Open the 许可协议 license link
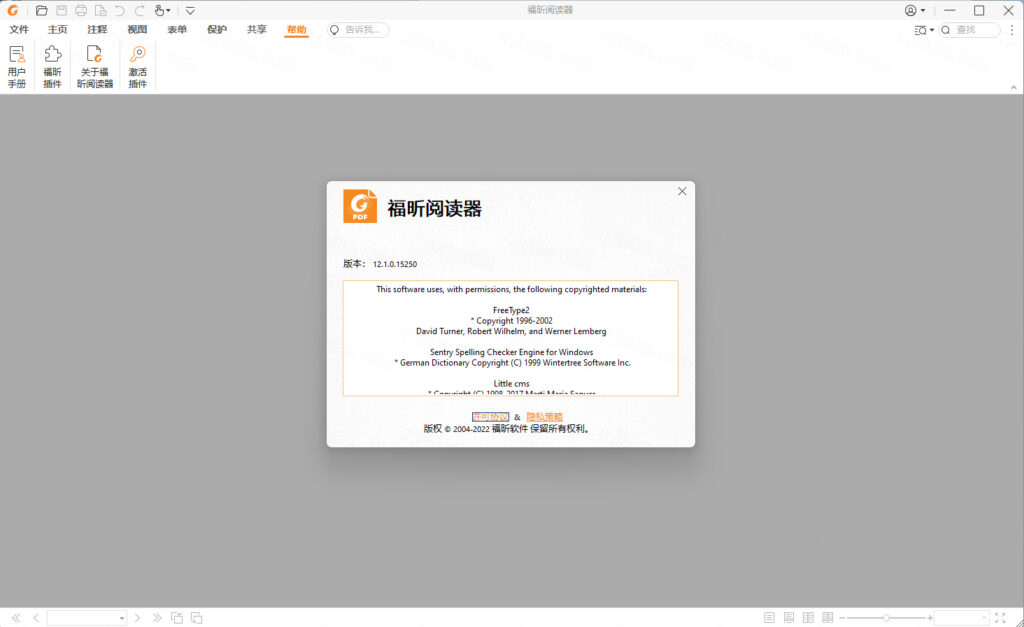This screenshot has height=627, width=1024. click(x=490, y=417)
